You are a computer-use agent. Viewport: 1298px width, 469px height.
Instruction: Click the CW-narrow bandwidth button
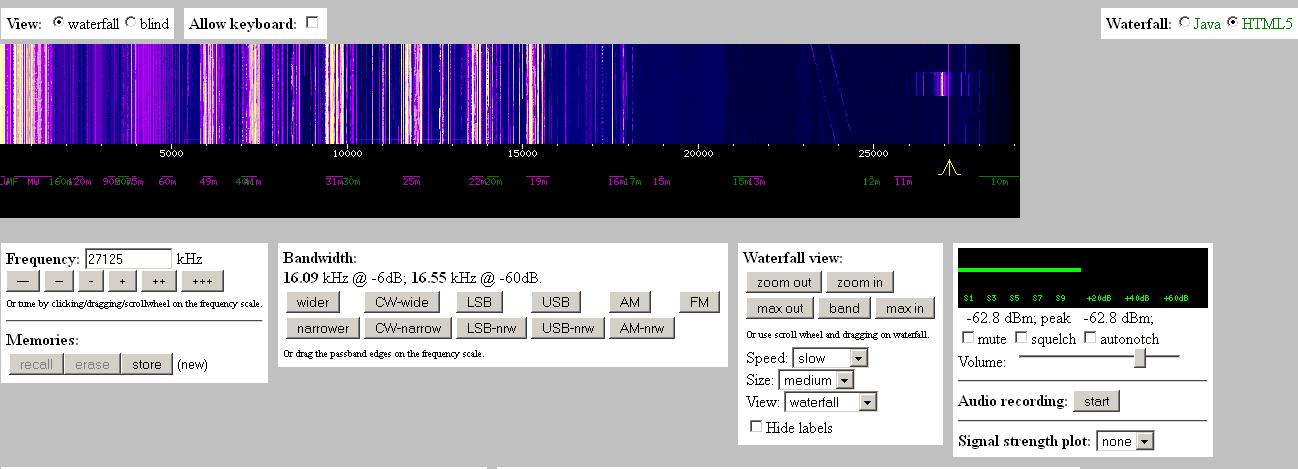pos(407,328)
